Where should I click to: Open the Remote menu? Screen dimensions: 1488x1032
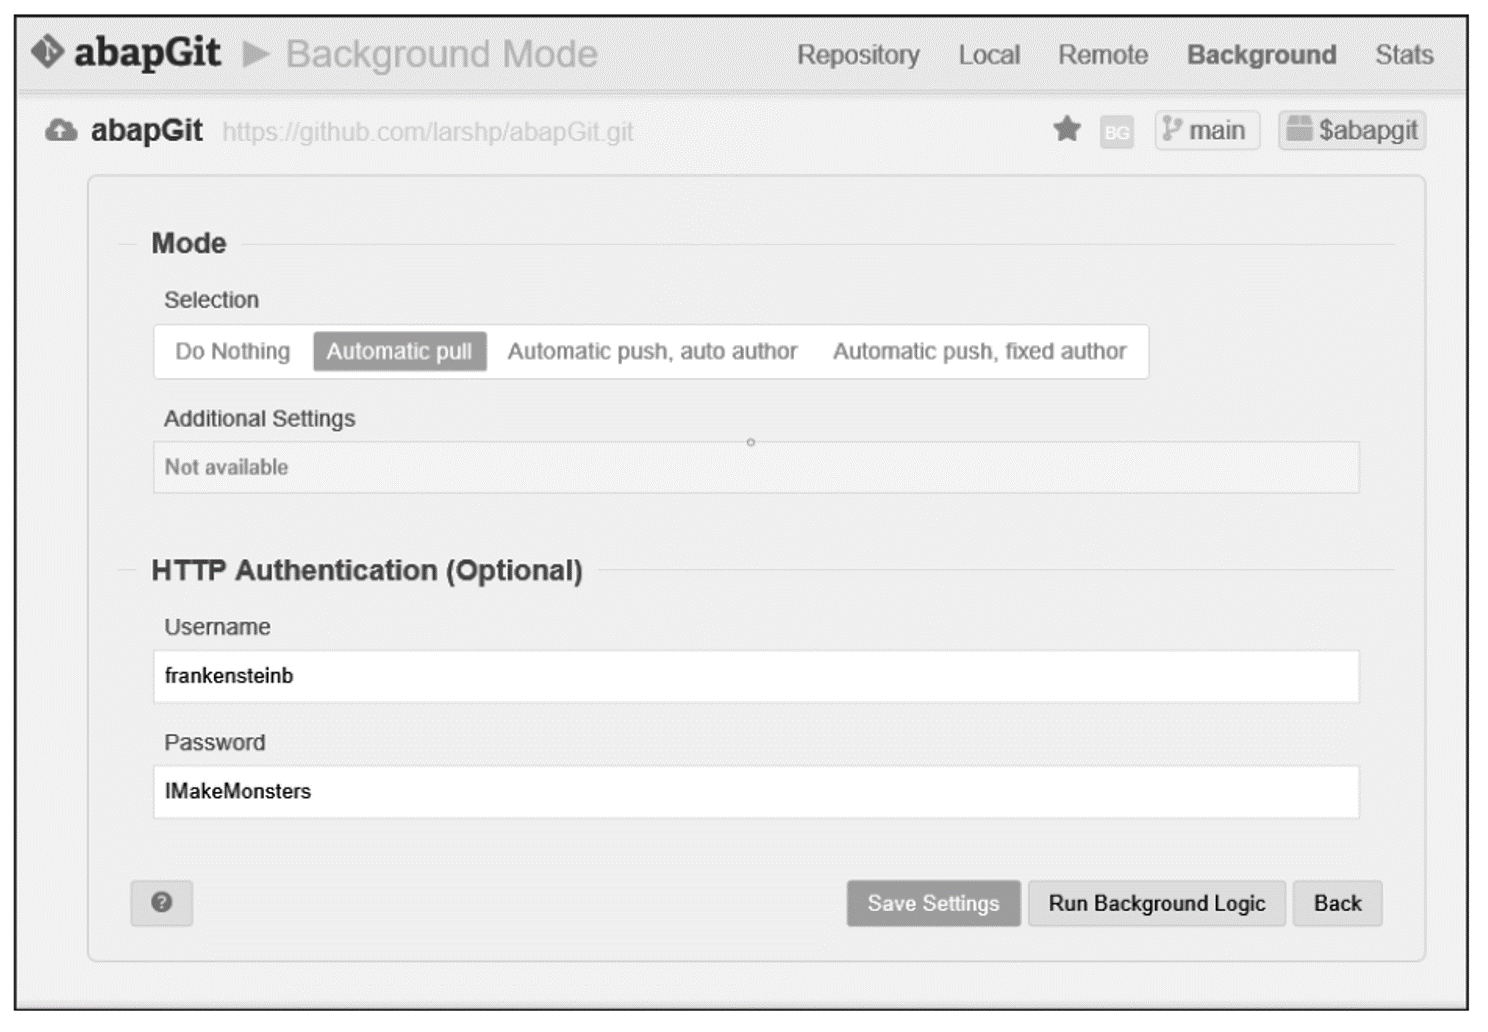coord(1102,55)
